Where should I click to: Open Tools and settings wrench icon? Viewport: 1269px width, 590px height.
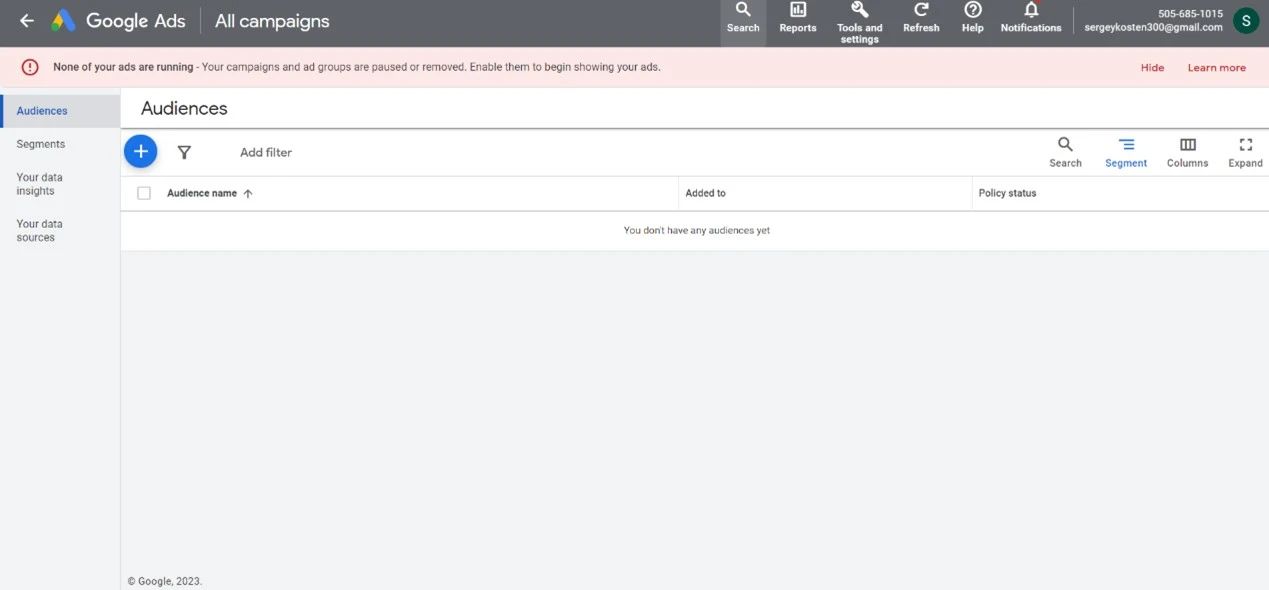pos(859,20)
